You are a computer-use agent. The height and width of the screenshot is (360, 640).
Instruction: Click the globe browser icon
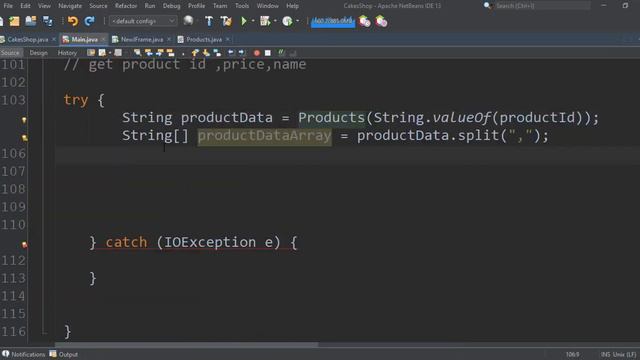(x=188, y=21)
